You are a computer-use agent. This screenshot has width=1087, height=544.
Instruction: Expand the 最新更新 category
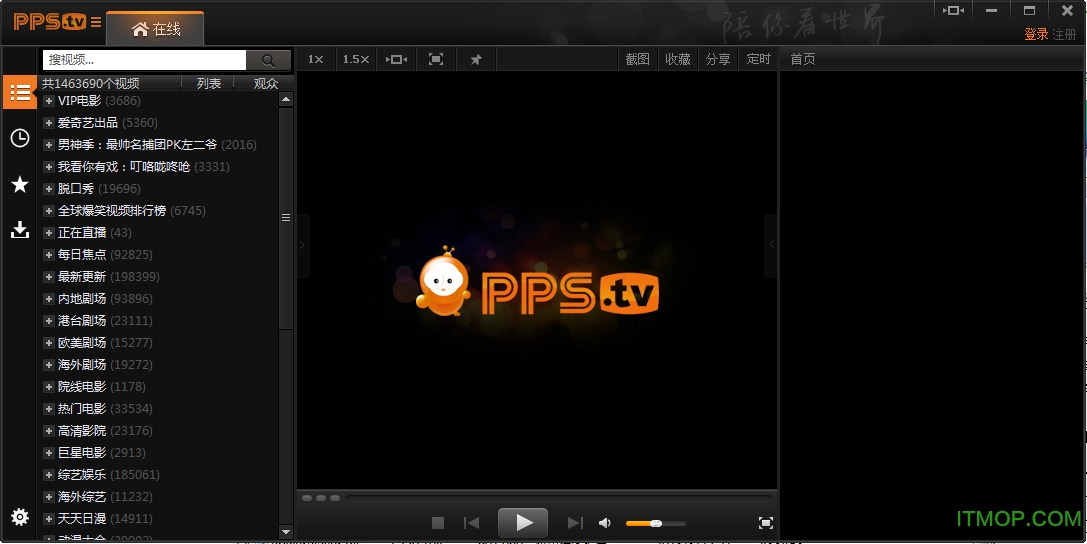[x=49, y=277]
